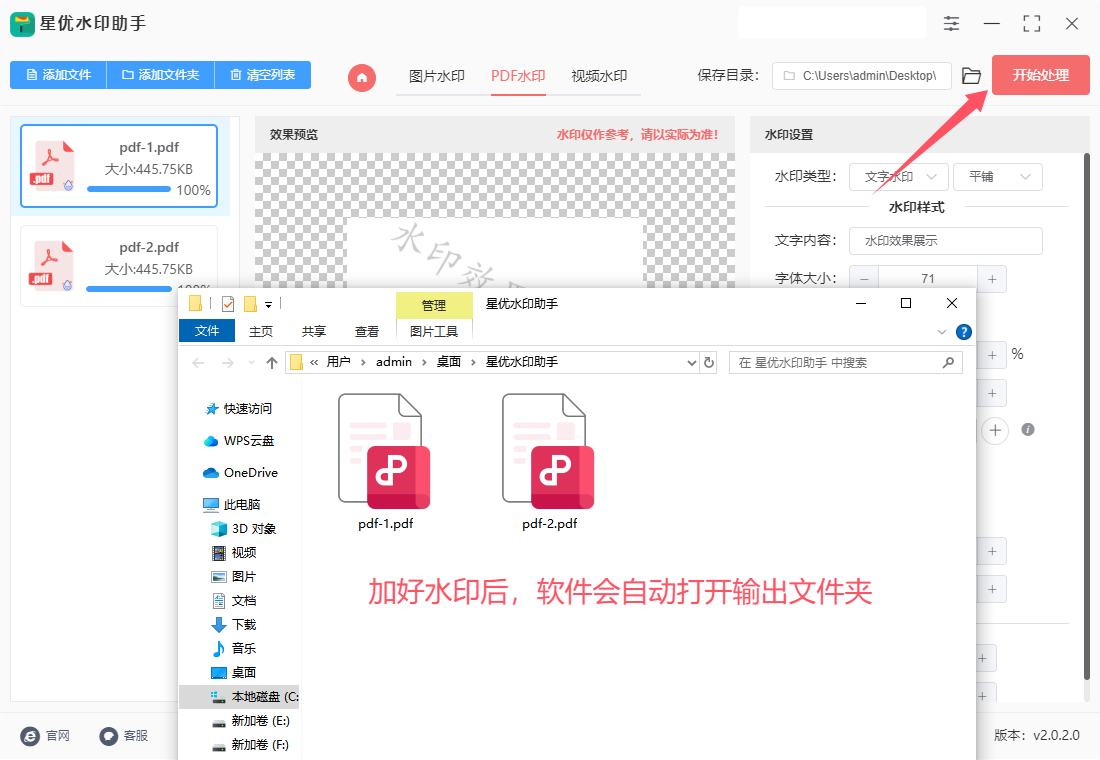Open the 主页 ribbon tab in Explorer

261,331
